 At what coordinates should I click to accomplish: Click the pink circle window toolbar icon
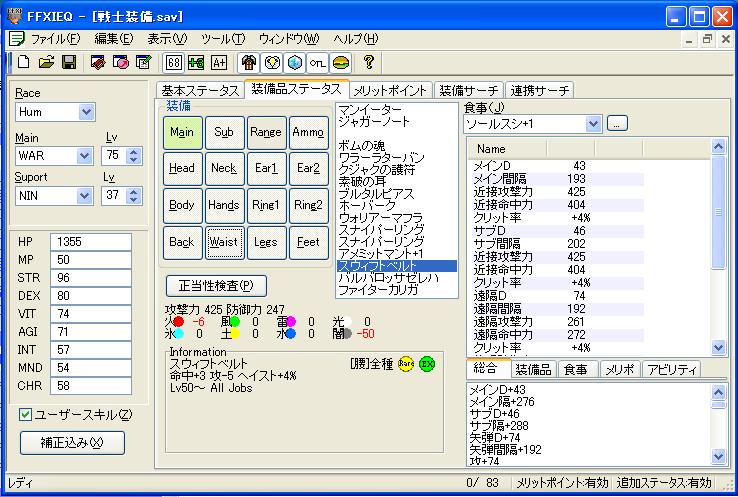[120, 62]
